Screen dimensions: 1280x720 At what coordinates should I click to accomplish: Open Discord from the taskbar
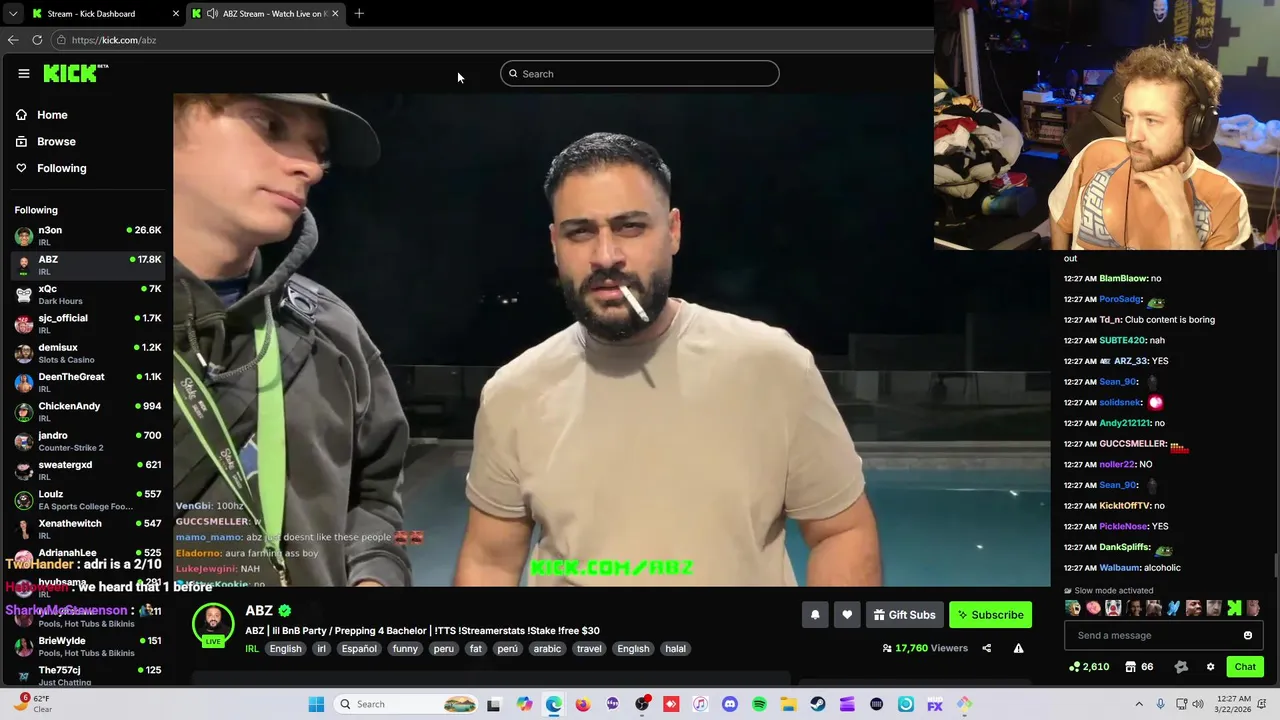click(729, 704)
